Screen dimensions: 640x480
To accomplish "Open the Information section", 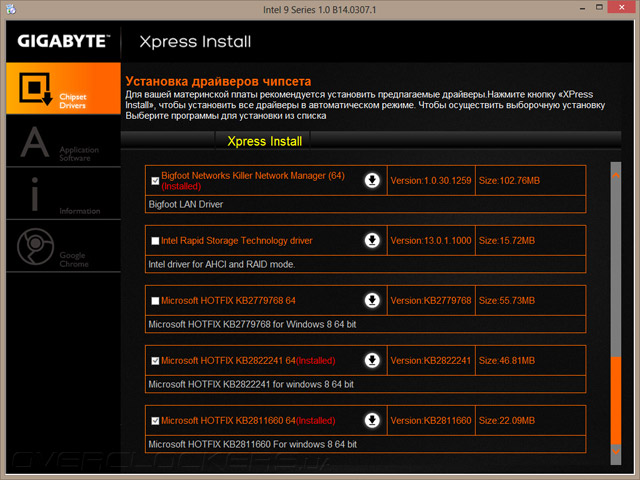I will [63, 193].
